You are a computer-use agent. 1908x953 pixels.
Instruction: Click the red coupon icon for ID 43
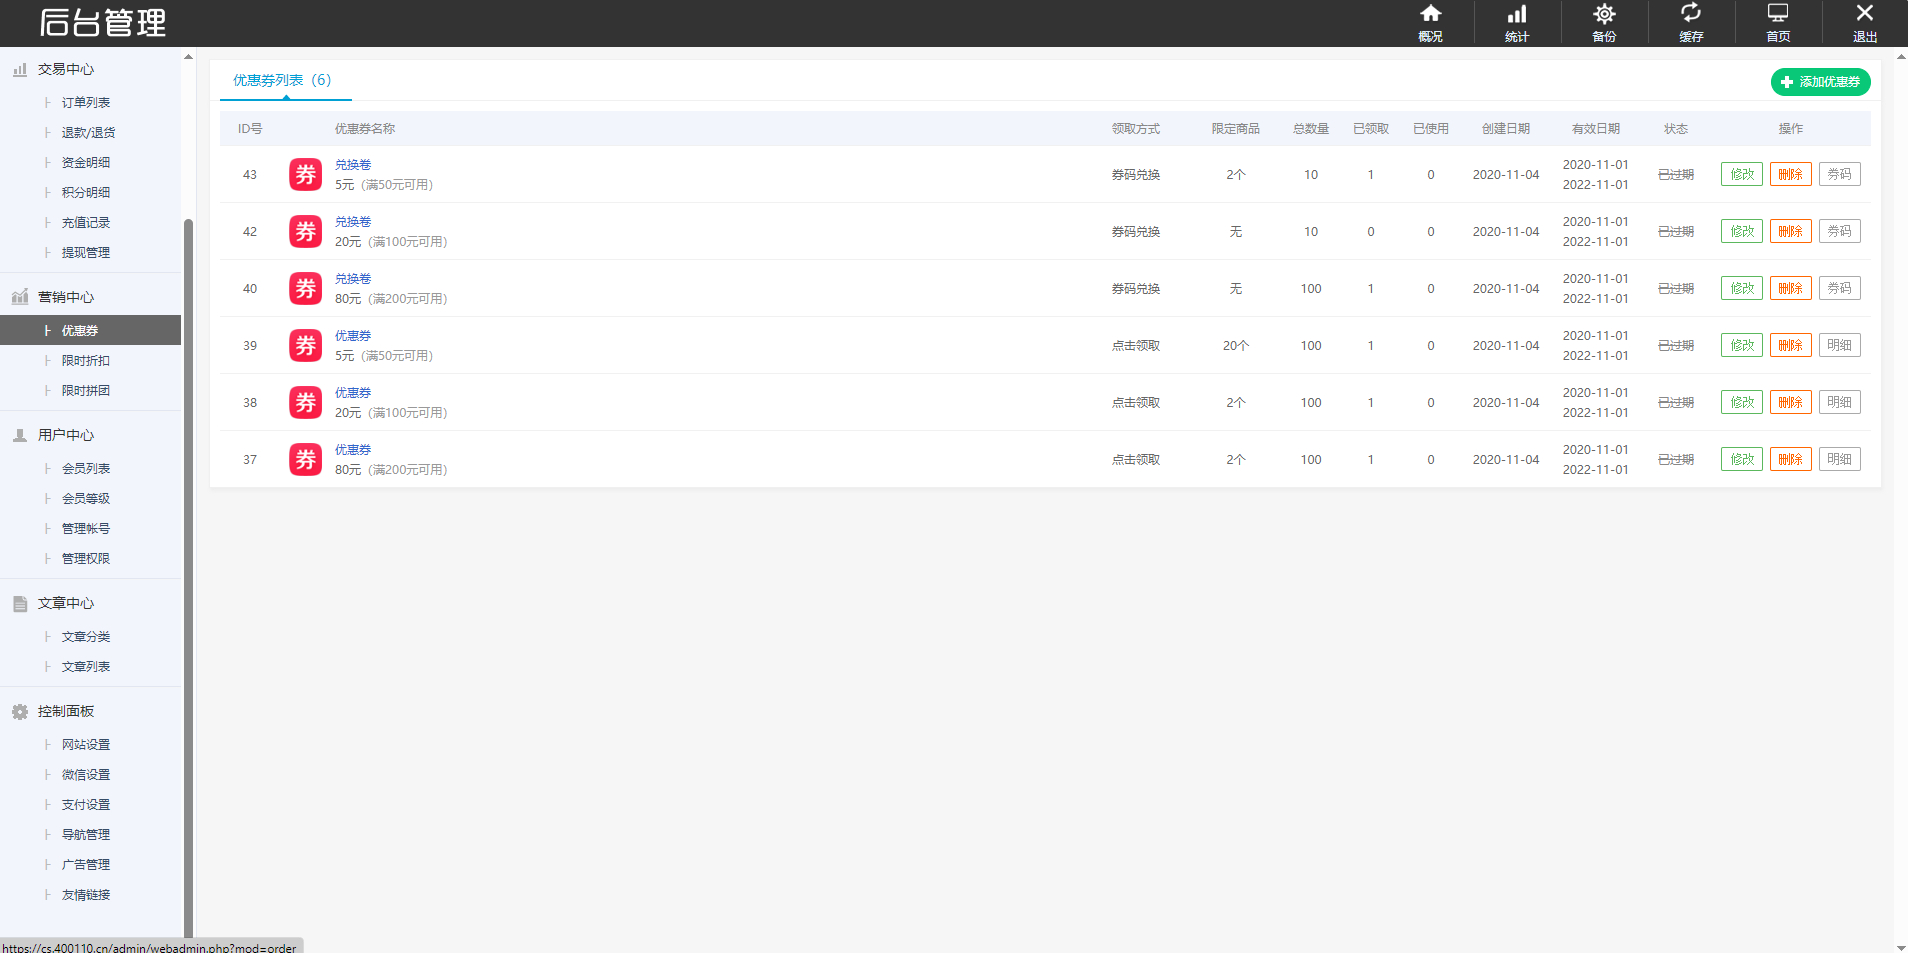point(305,174)
